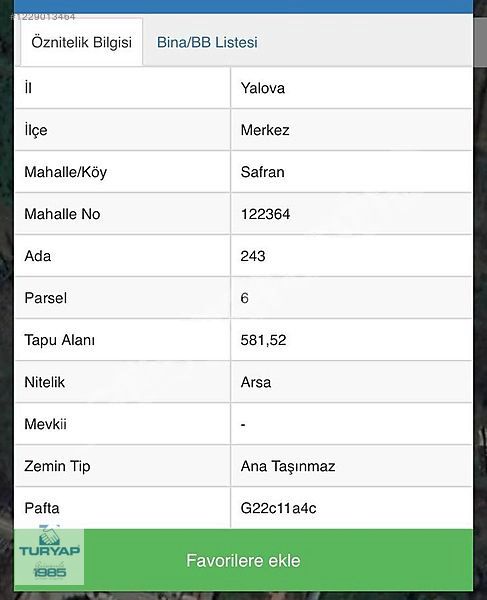The width and height of the screenshot is (487, 600).
Task: Select the Ana Taşınmaz value
Action: (x=288, y=466)
